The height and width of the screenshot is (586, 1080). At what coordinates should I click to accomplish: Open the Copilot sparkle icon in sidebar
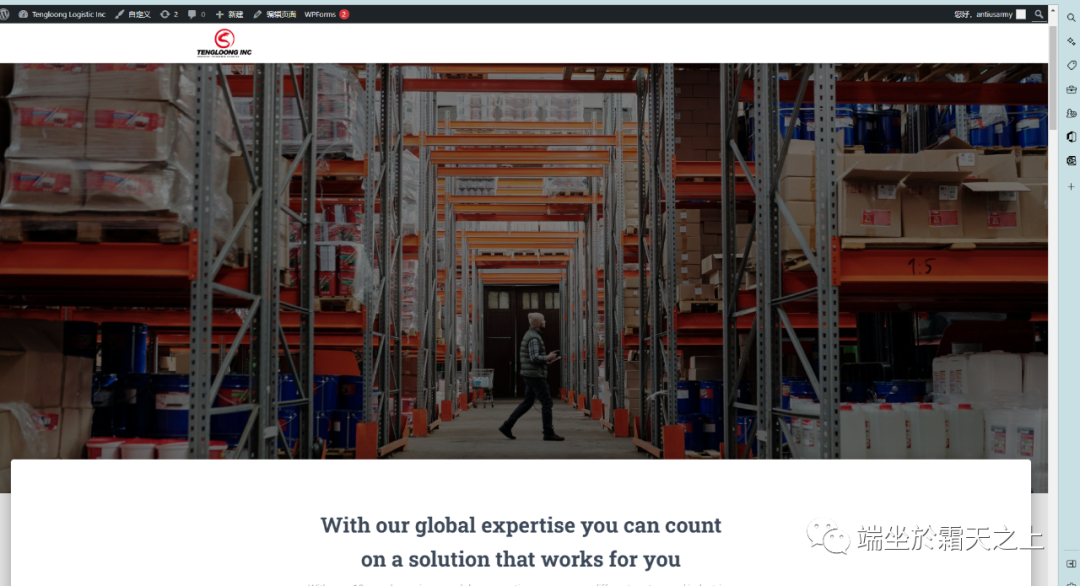pyautogui.click(x=1071, y=41)
